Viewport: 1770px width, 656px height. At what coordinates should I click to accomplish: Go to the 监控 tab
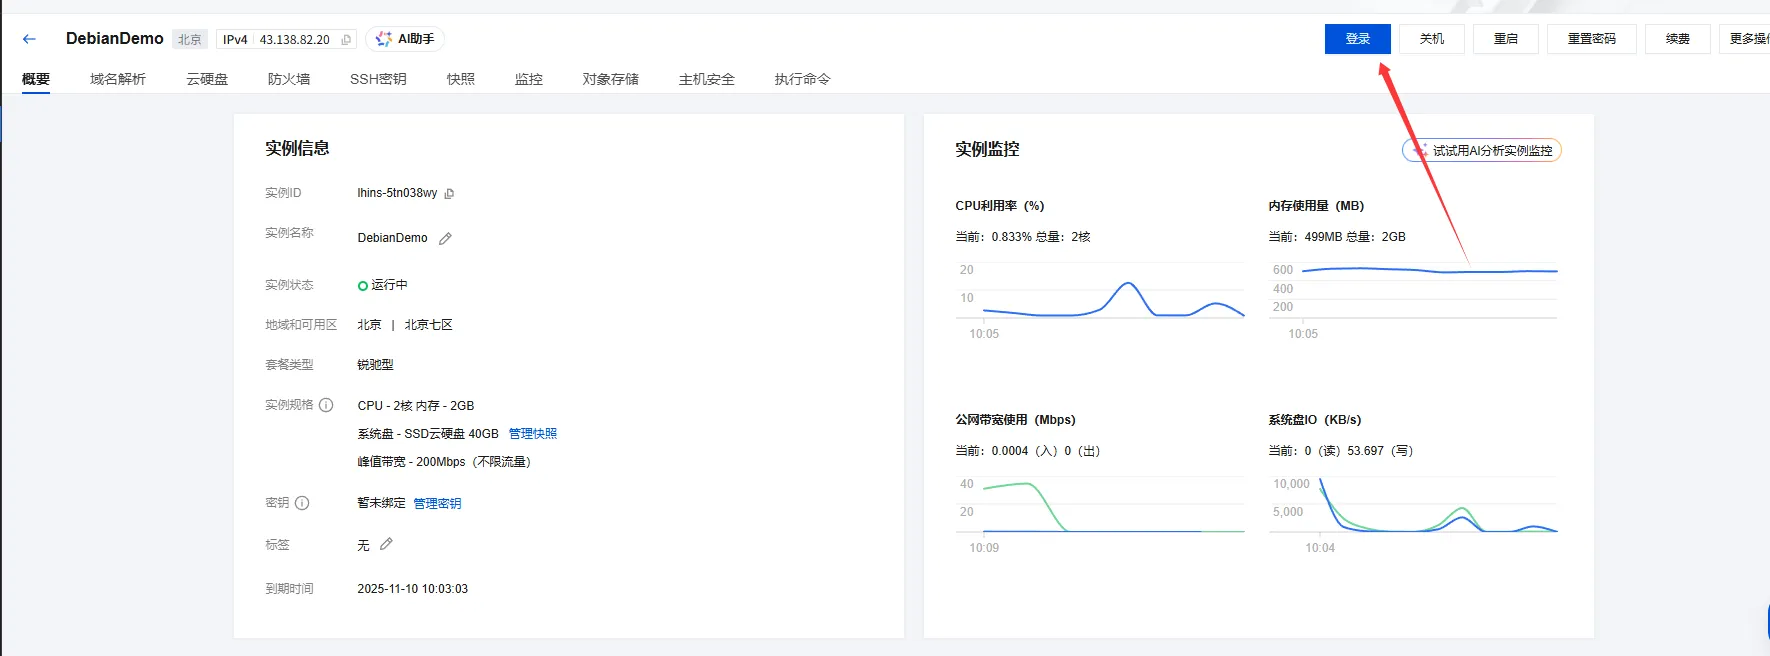[x=528, y=79]
